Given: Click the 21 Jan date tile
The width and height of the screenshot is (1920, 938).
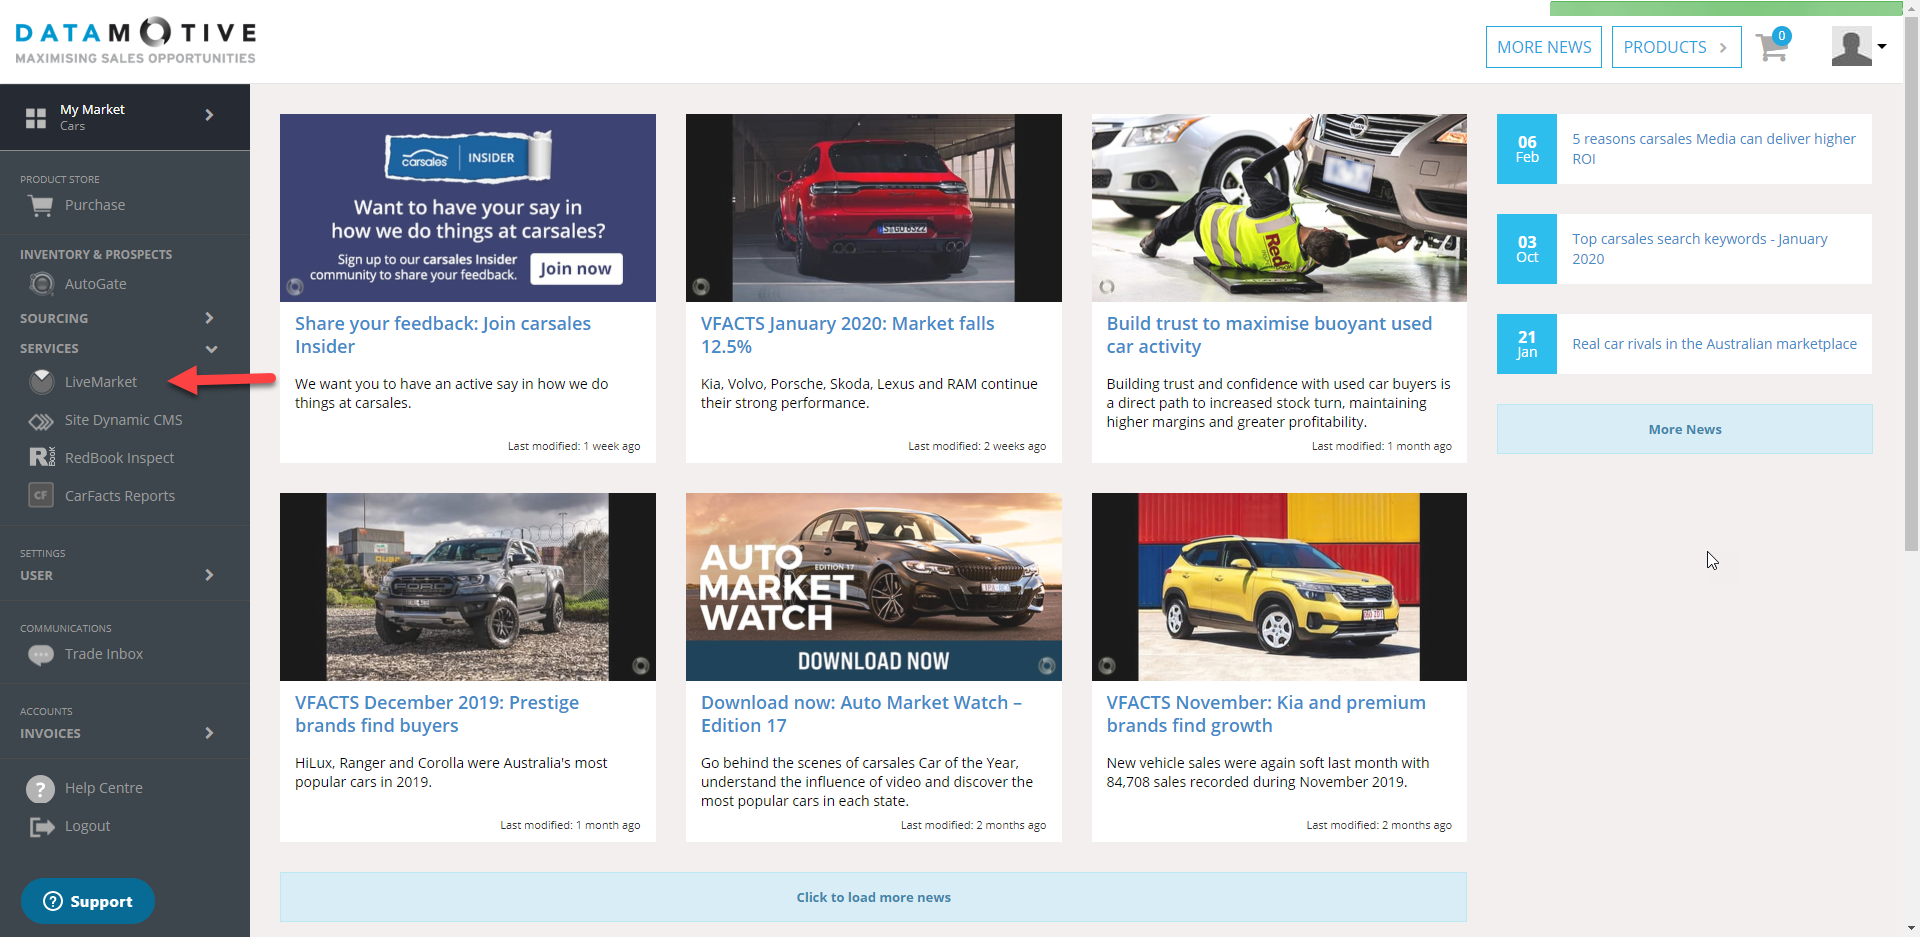Looking at the screenshot, I should [1527, 344].
